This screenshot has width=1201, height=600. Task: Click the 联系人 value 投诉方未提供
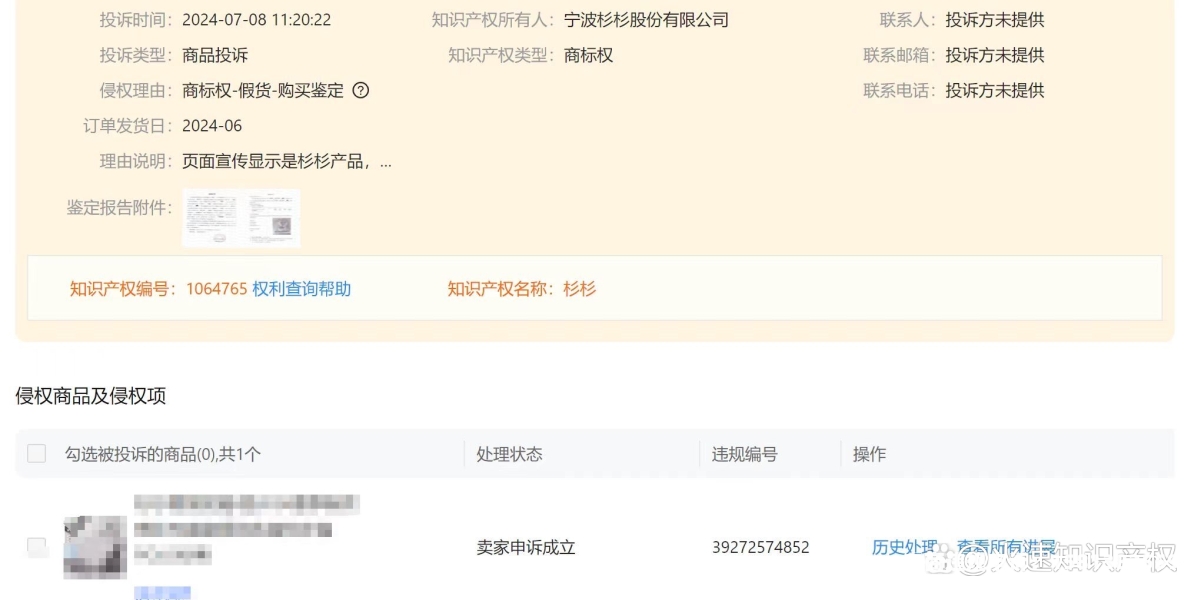[x=995, y=20]
